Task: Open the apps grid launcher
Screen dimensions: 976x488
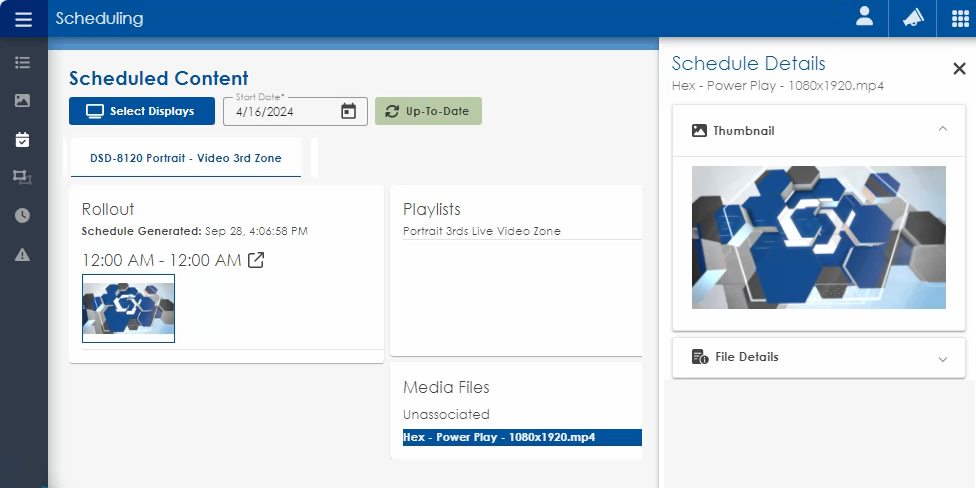Action: click(959, 18)
